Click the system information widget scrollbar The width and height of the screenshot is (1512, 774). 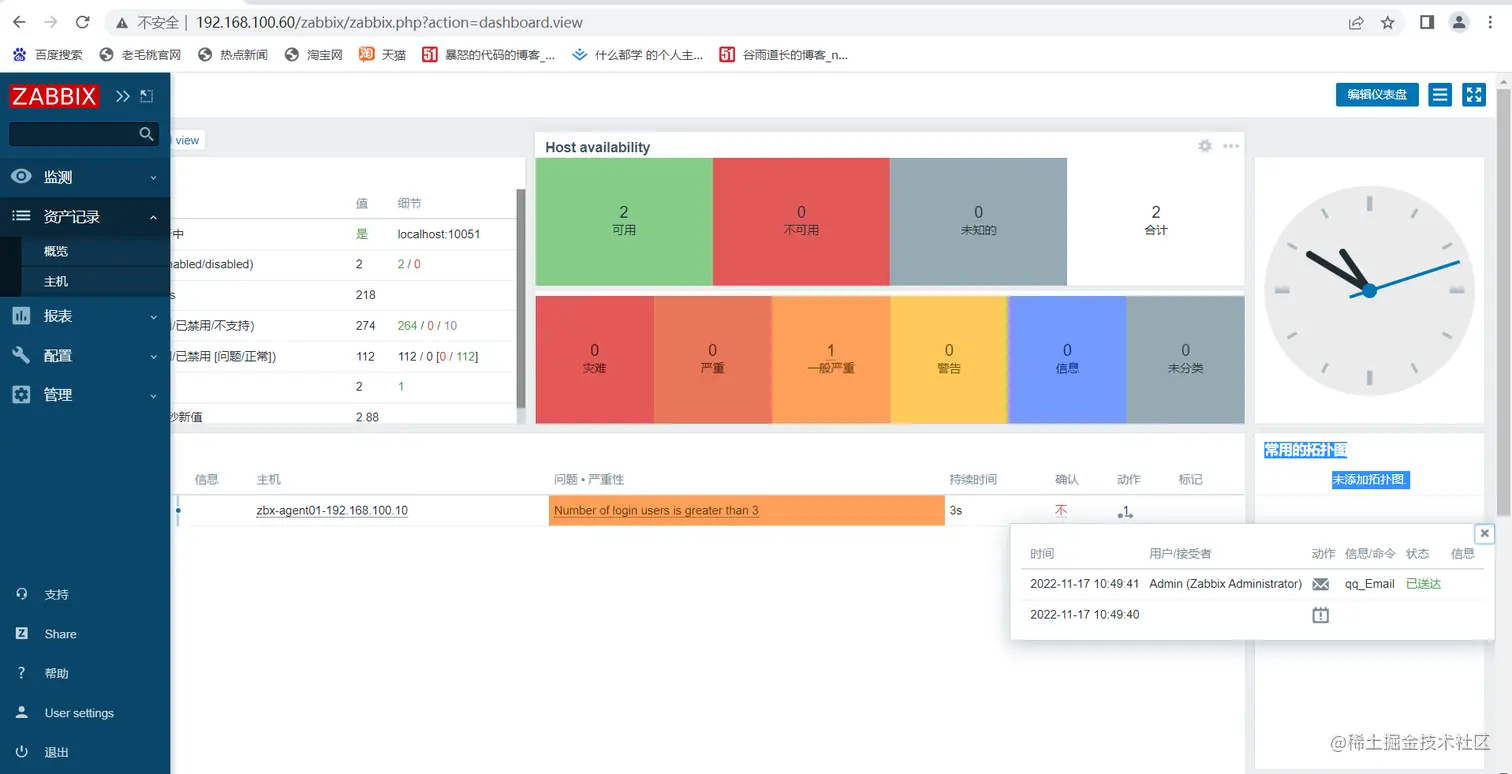[x=520, y=298]
